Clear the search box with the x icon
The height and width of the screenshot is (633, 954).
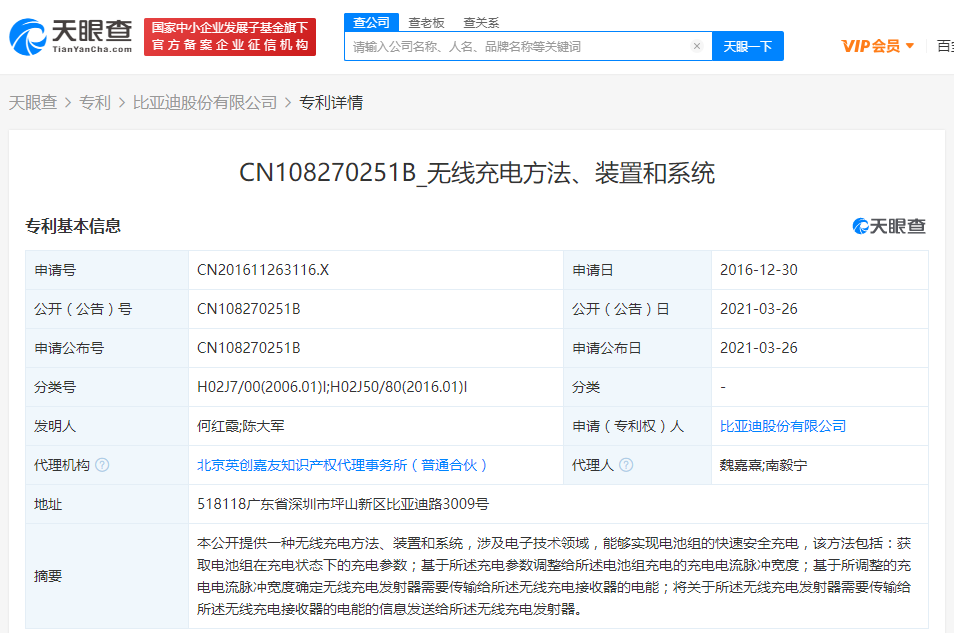(x=697, y=46)
